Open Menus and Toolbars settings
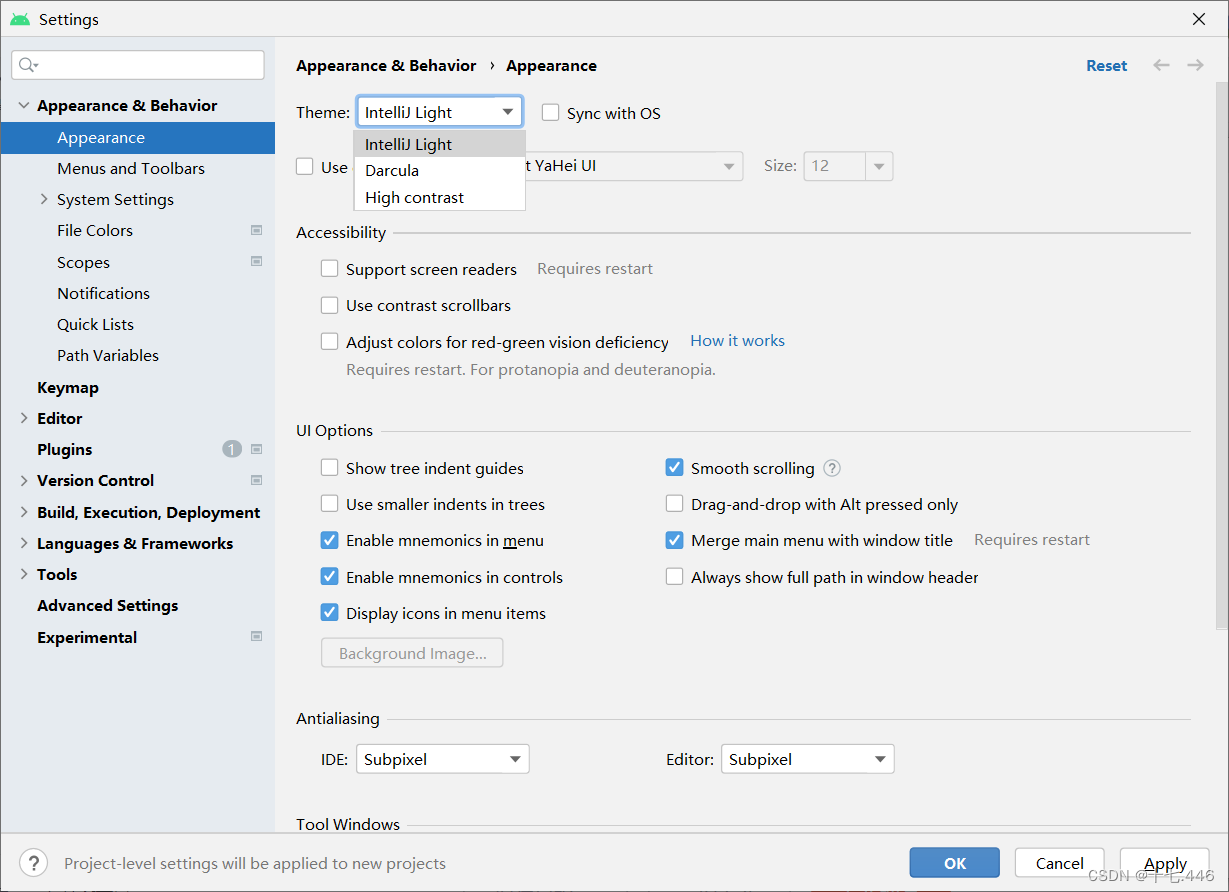This screenshot has width=1229, height=892. pos(130,168)
